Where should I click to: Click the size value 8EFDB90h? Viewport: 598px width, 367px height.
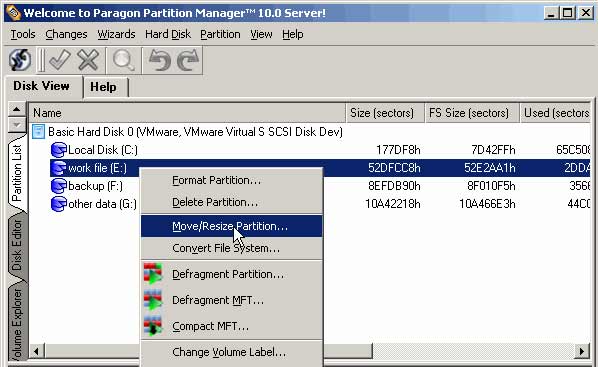(x=394, y=186)
